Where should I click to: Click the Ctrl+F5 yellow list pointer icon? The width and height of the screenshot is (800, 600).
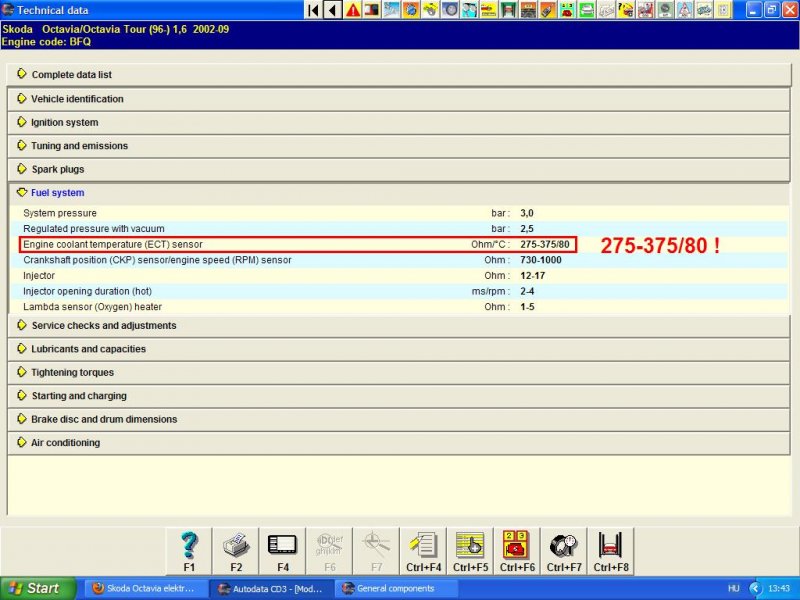pyautogui.click(x=470, y=552)
